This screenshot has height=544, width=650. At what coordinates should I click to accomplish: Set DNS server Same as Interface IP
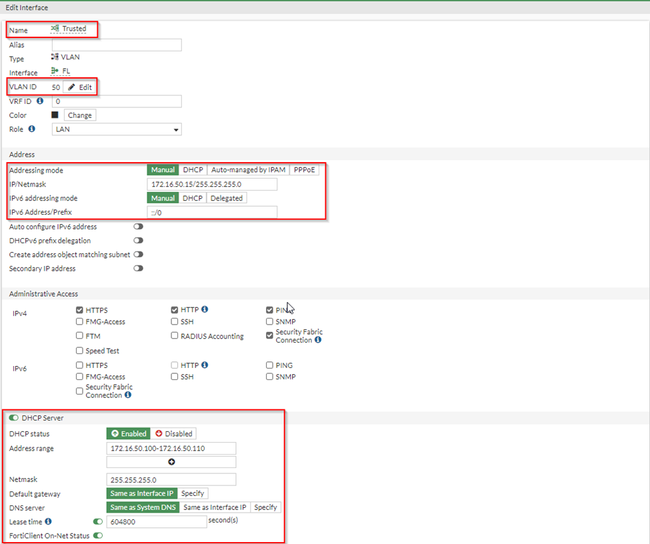click(x=215, y=507)
